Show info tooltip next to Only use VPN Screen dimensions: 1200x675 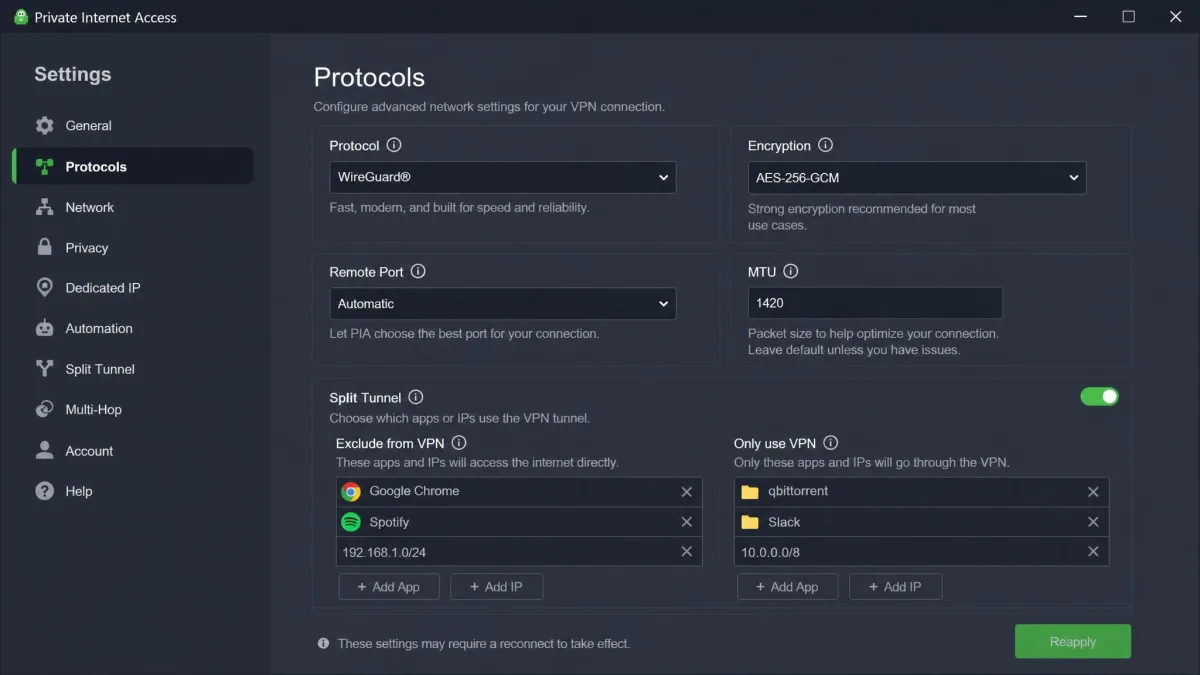tap(831, 442)
